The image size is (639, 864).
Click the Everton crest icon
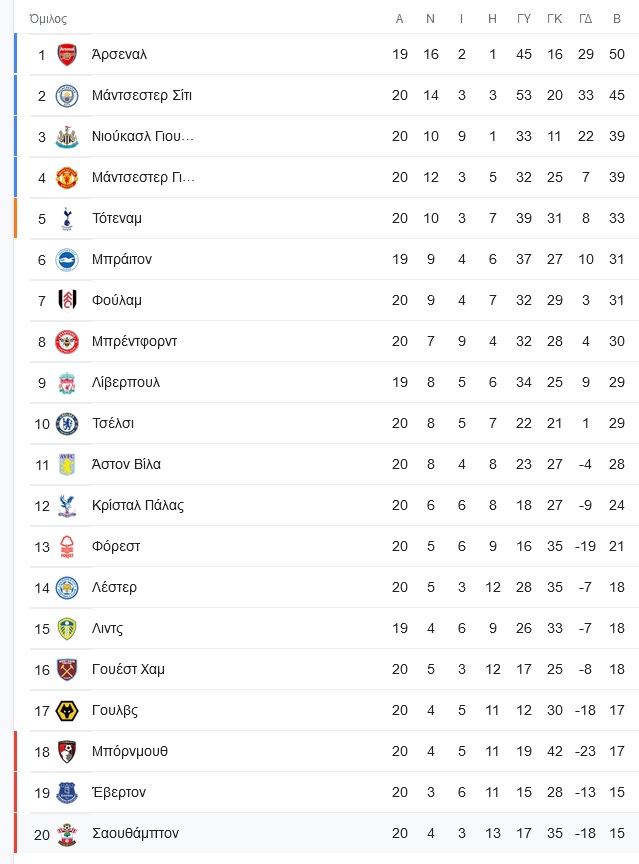click(67, 792)
